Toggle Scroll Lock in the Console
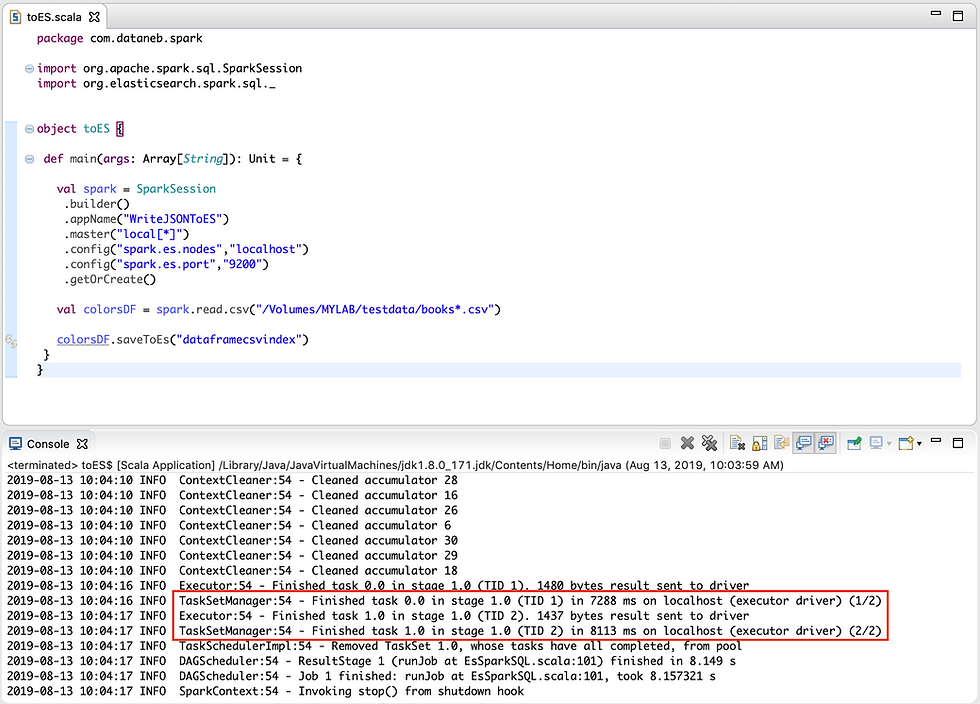Screen dimensions: 980x704 759,443
